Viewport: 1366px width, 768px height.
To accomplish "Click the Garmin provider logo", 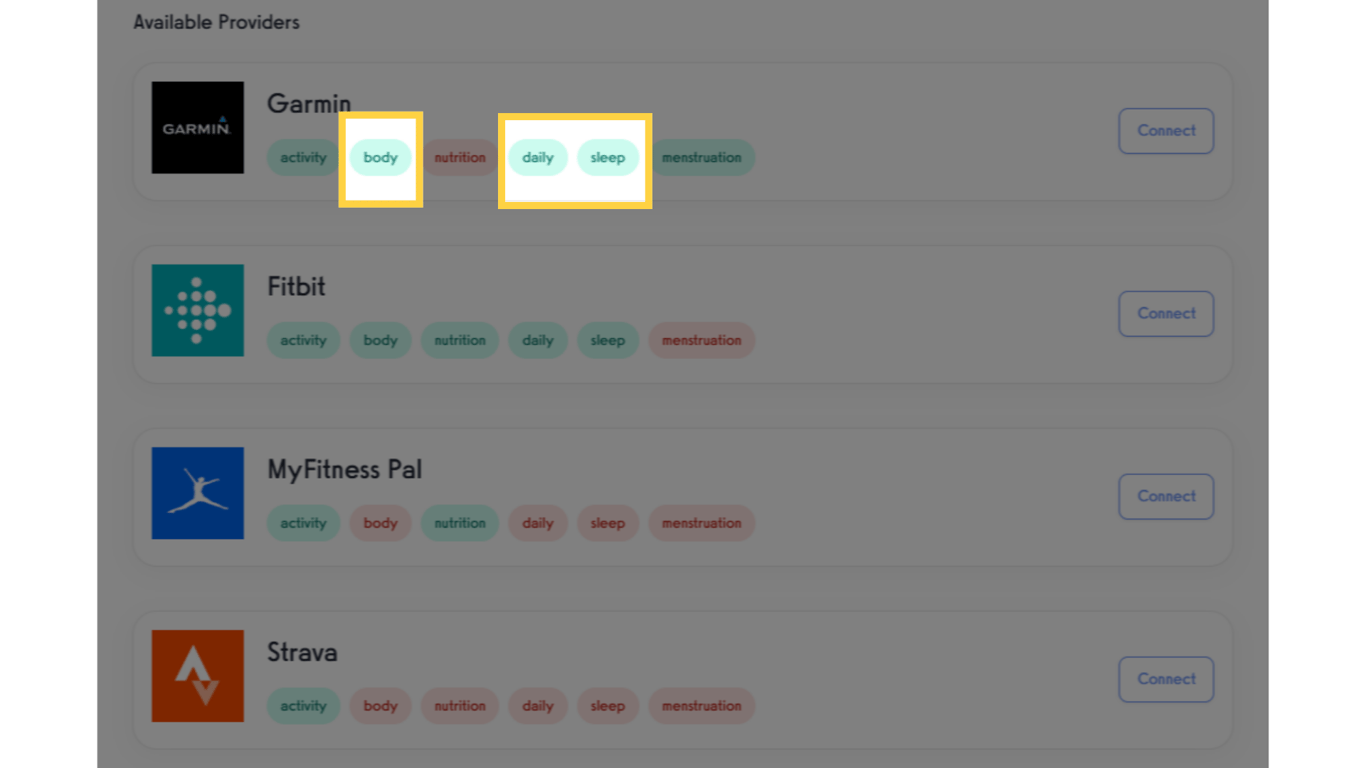I will click(197, 127).
